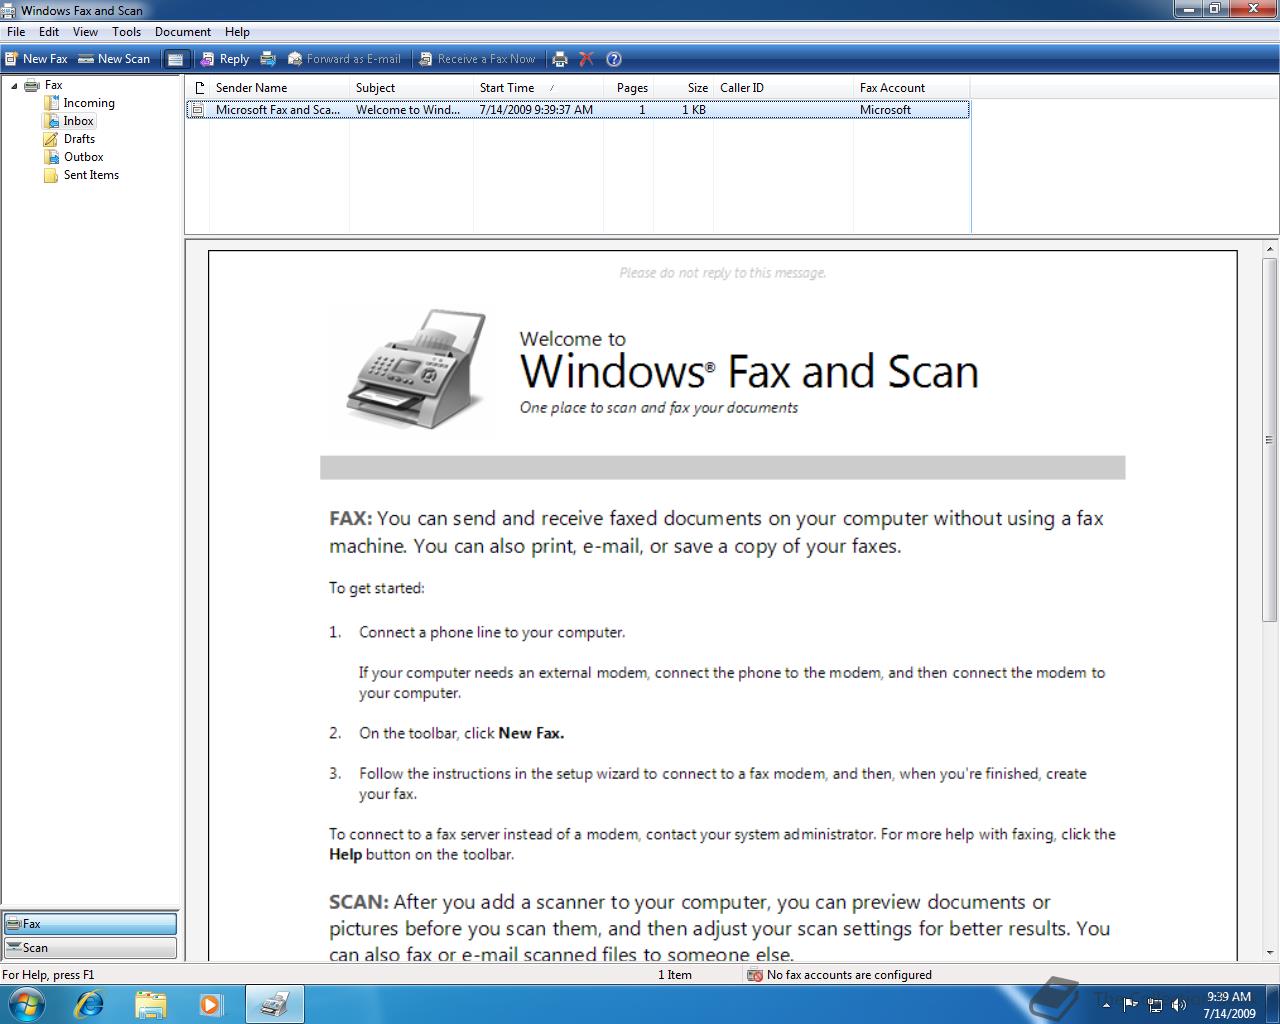The width and height of the screenshot is (1280, 1024).
Task: Click the New Scan toolbar button
Action: click(114, 59)
